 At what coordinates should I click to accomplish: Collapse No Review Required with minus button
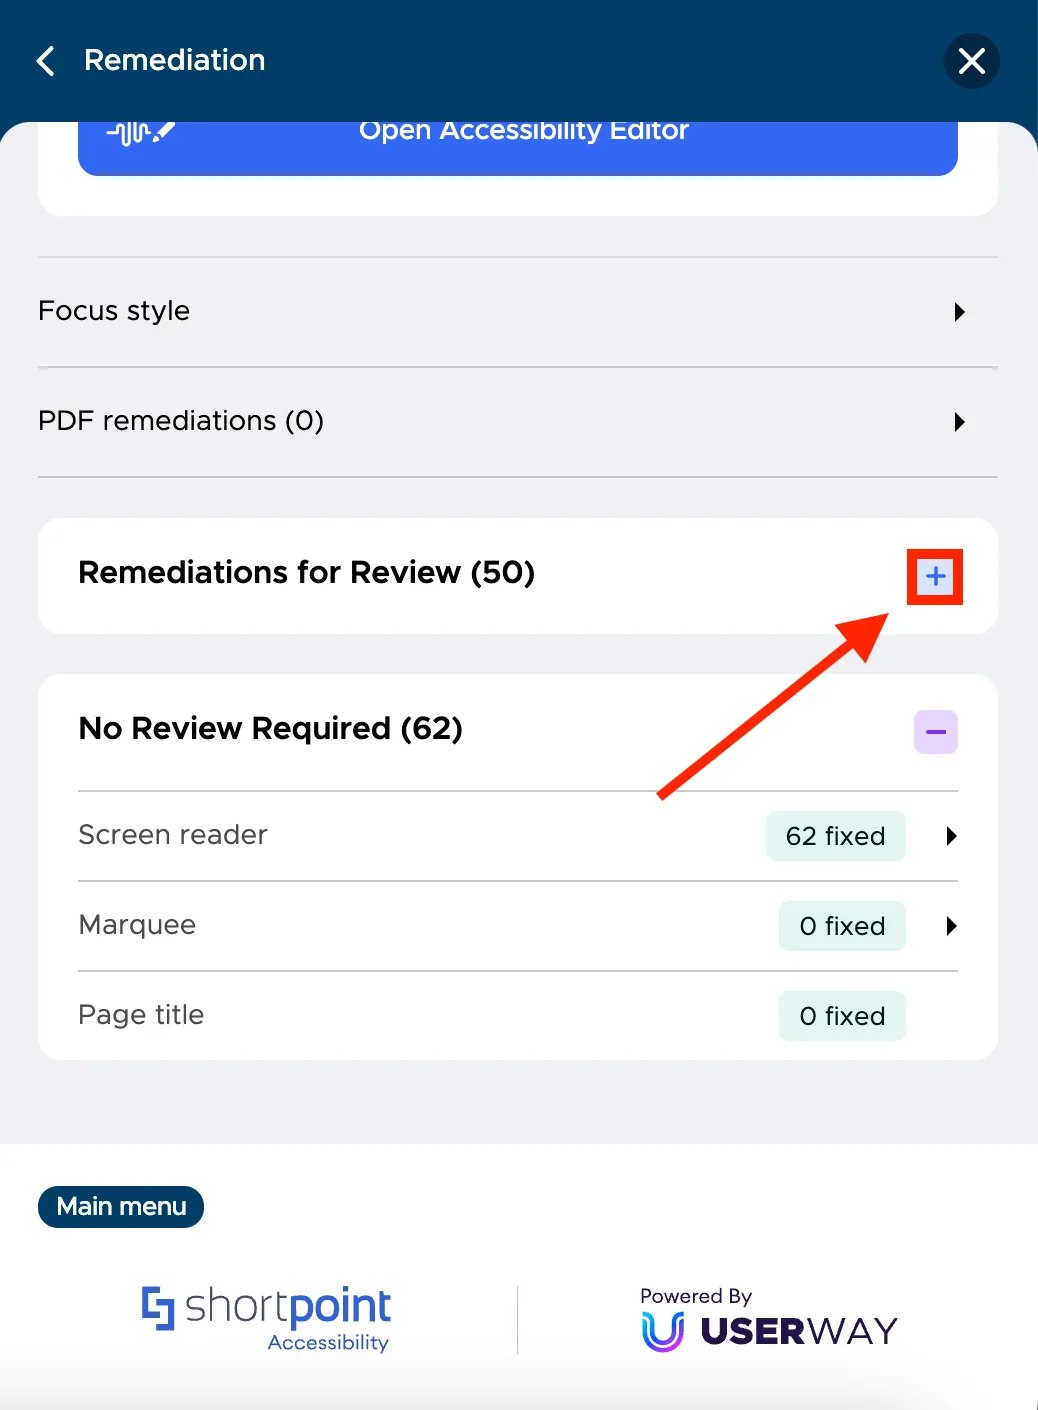[936, 732]
